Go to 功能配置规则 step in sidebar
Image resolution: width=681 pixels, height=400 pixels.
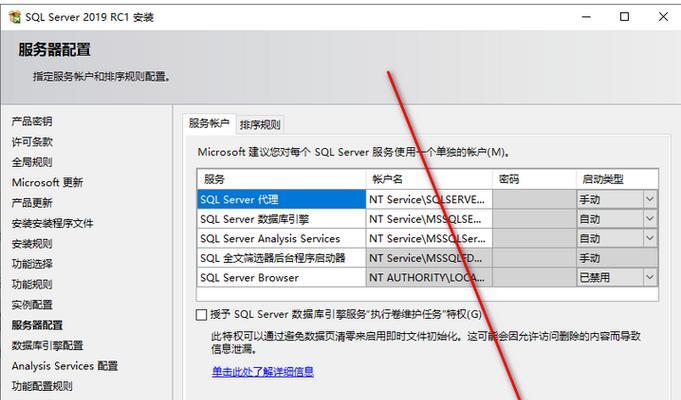tap(42, 386)
